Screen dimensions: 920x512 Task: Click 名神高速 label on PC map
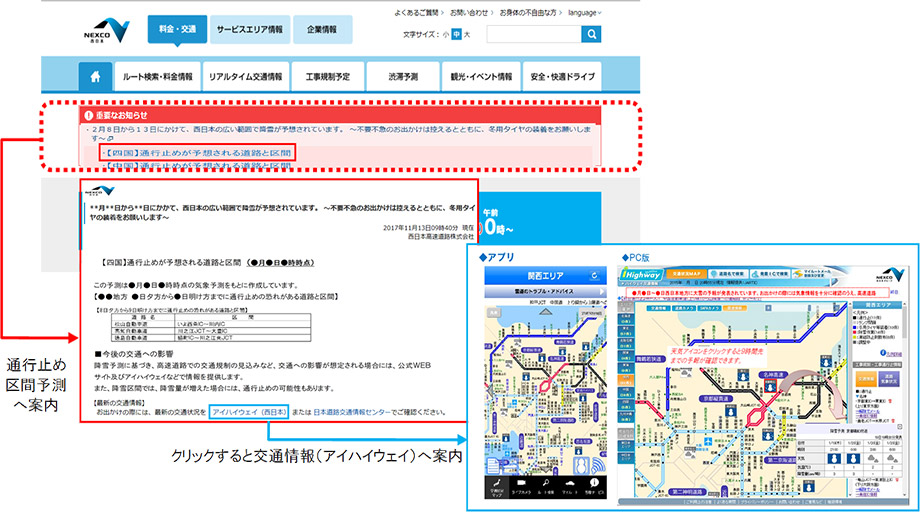tap(773, 374)
